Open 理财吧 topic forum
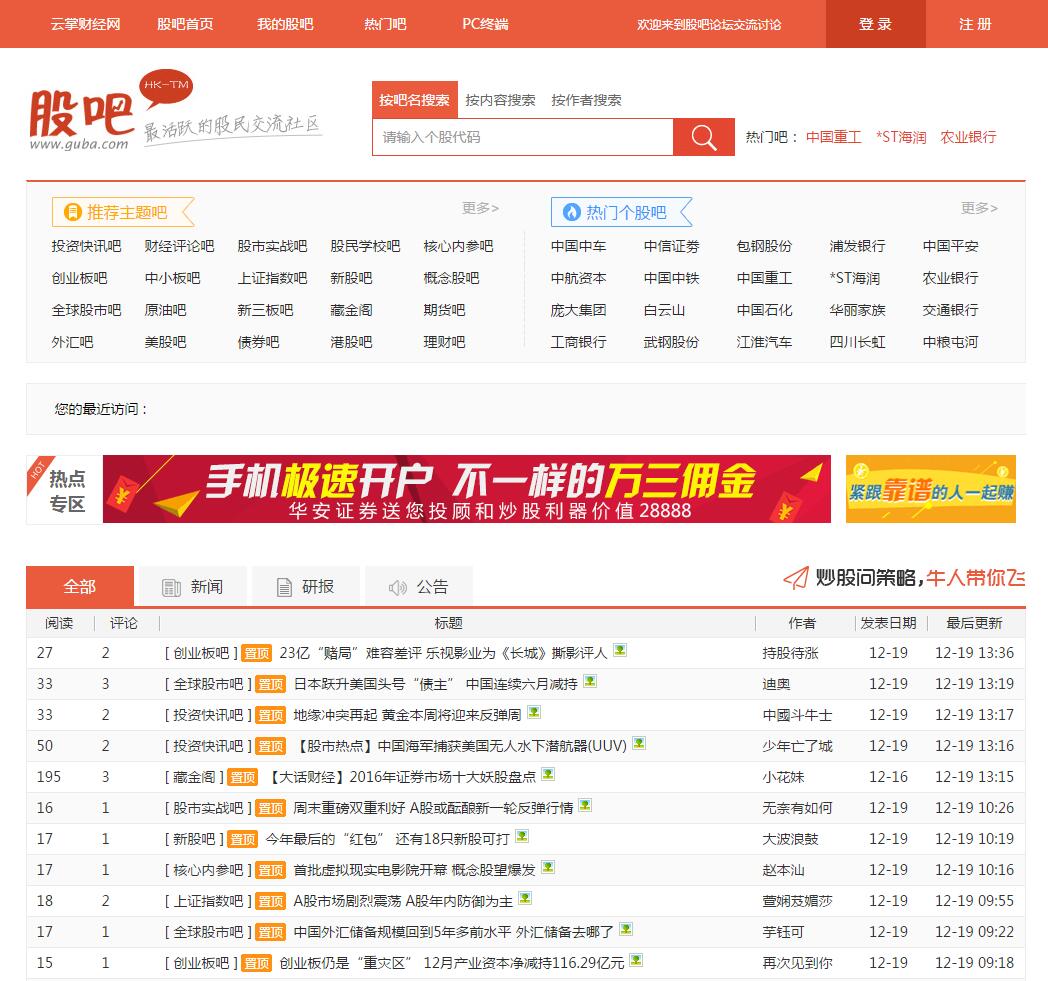The height and width of the screenshot is (981, 1048). pyautogui.click(x=444, y=342)
